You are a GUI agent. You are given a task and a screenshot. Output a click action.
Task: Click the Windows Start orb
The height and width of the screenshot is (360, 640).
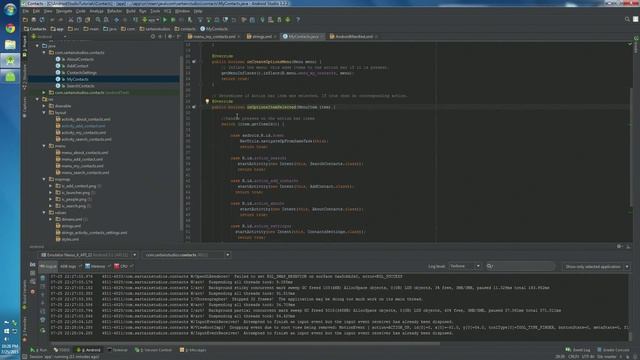(10, 9)
